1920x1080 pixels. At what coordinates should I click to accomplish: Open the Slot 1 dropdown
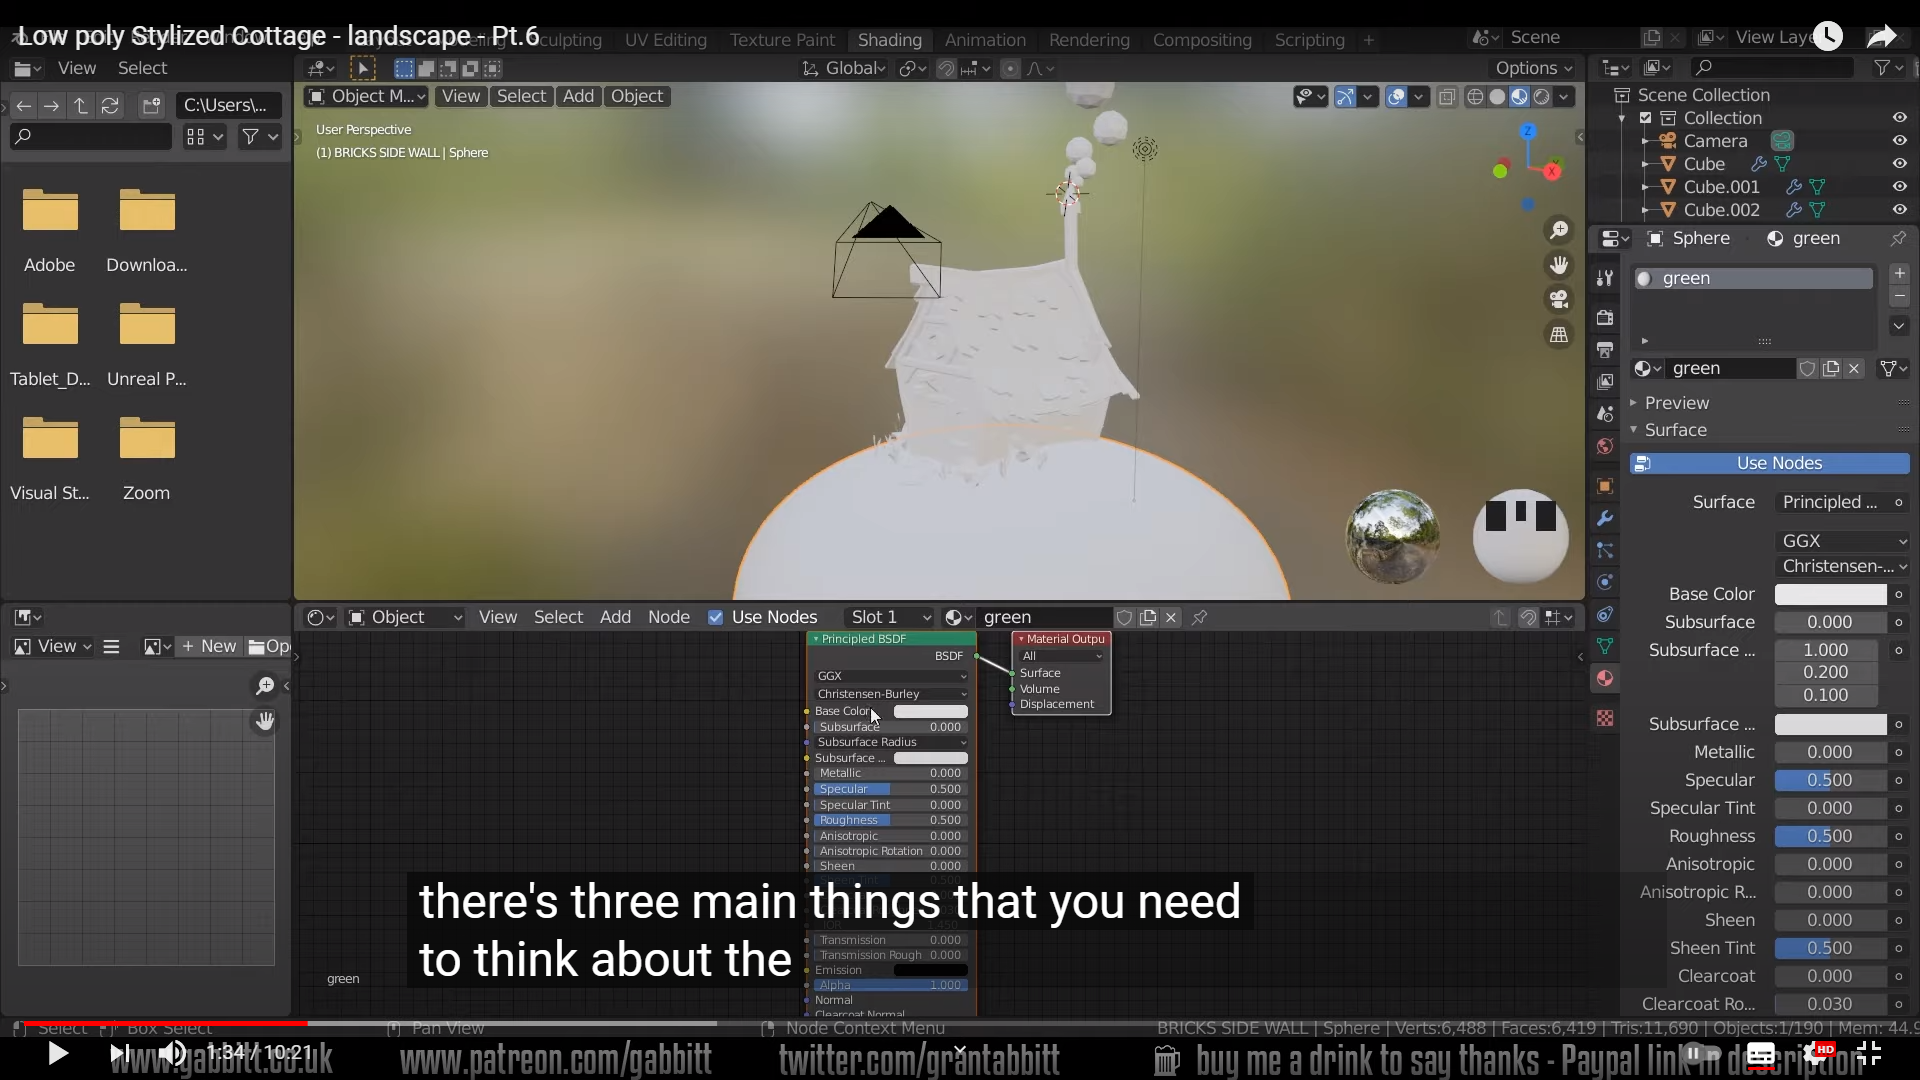(888, 617)
